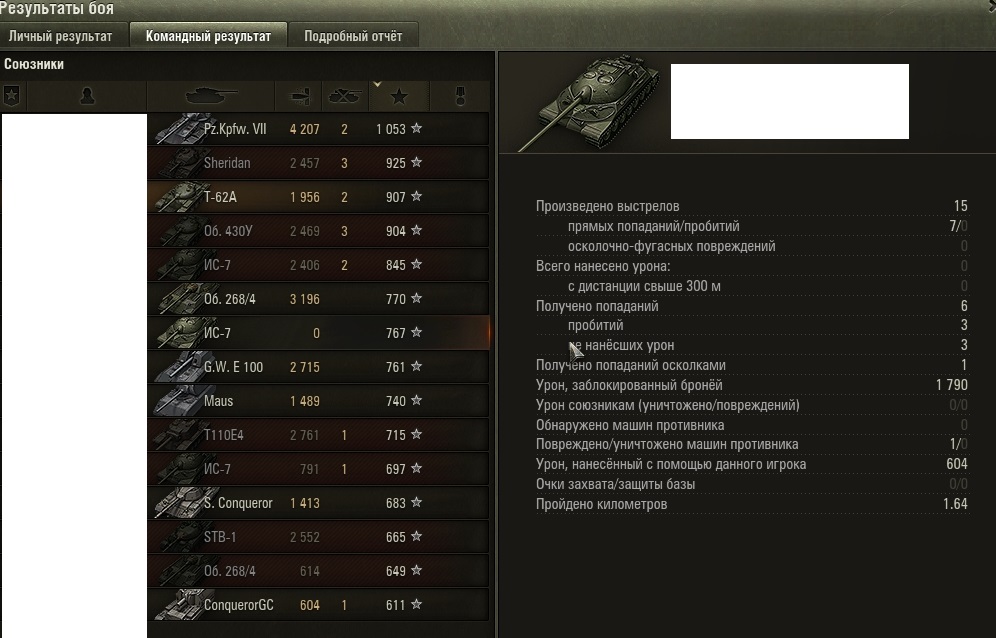Viewport: 996px width, 638px height.
Task: Select the Командный результат tab
Action: pyautogui.click(x=208, y=36)
